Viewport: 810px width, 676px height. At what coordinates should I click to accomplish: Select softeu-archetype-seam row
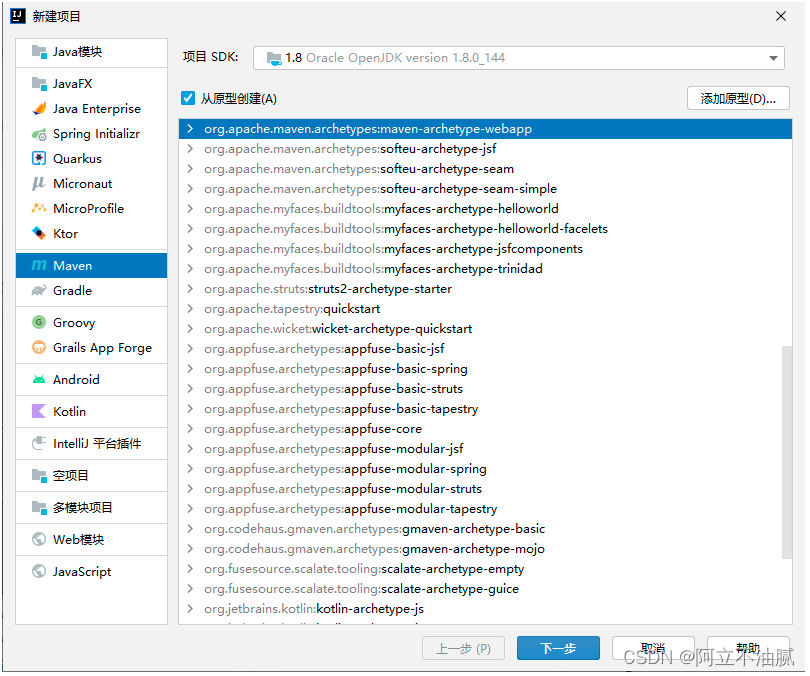[x=485, y=169]
